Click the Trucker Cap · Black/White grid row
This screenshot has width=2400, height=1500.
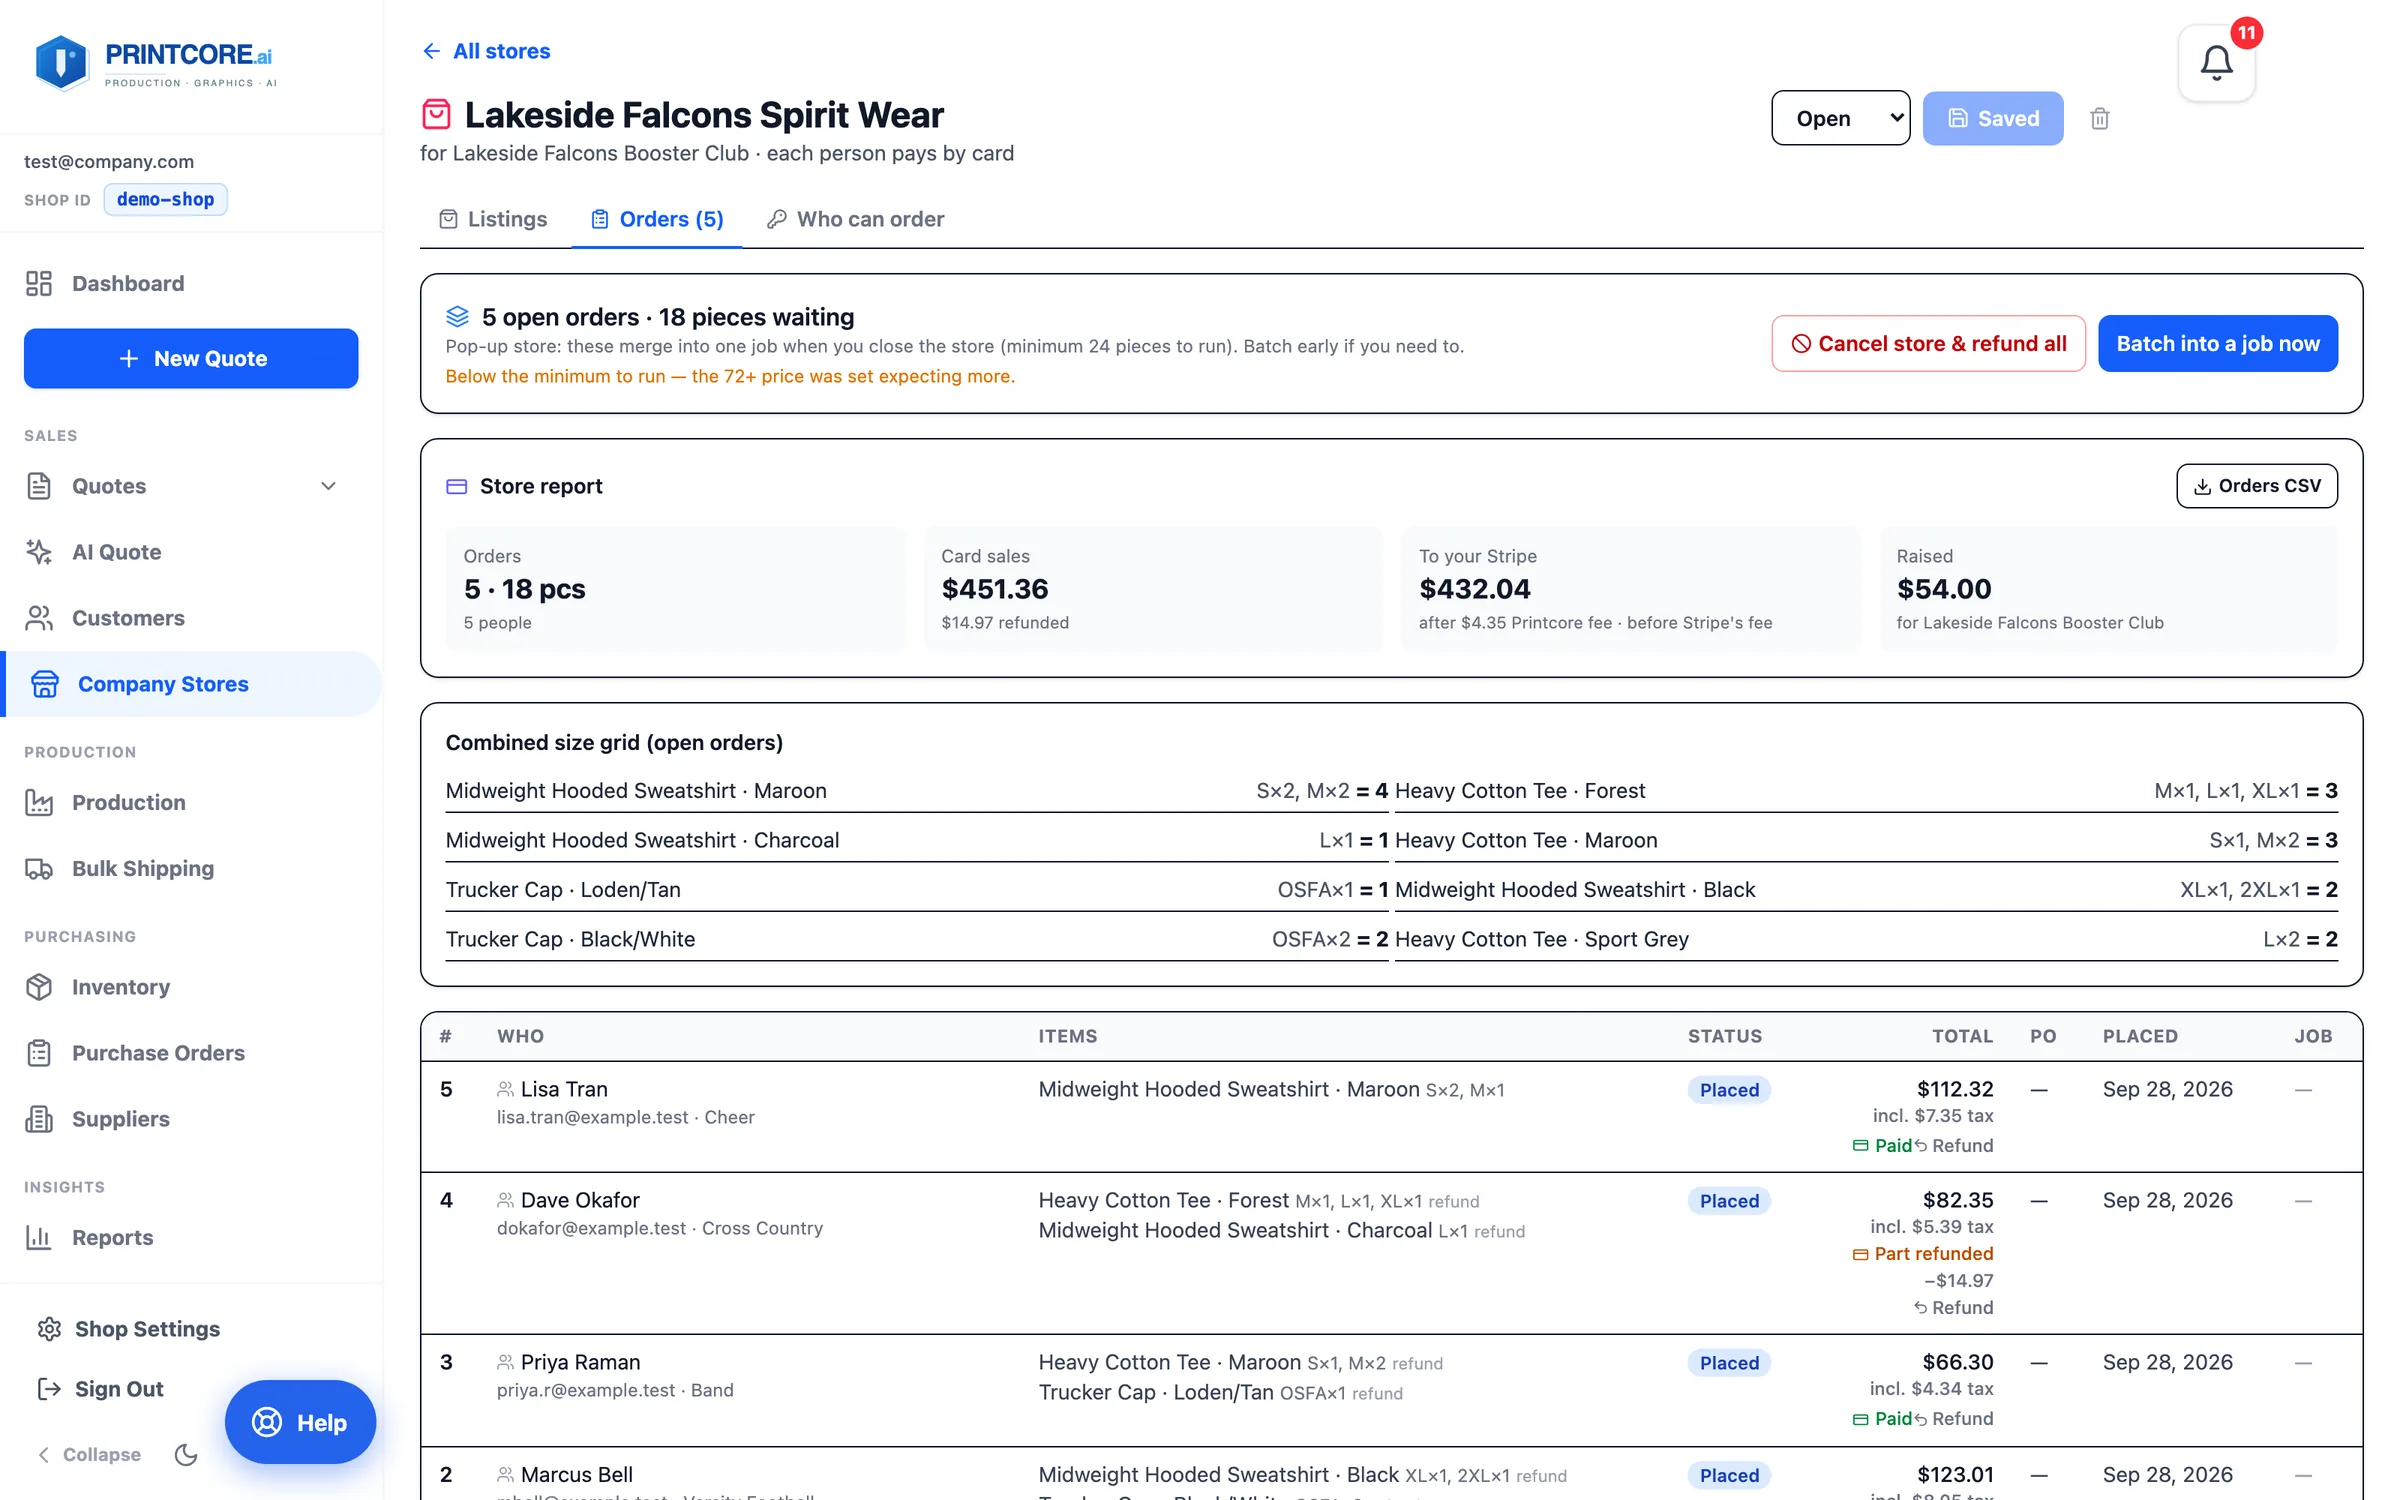916,939
